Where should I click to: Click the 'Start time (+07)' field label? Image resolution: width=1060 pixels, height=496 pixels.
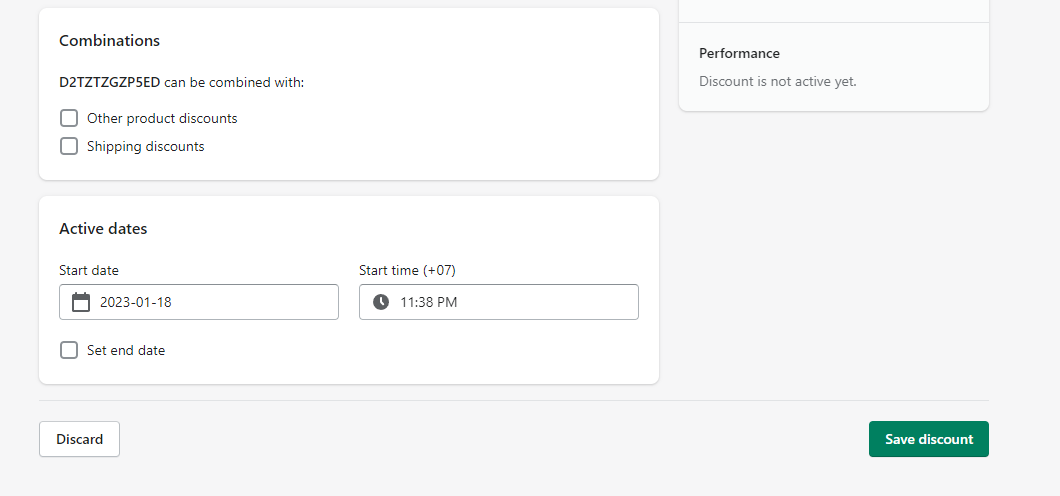[407, 270]
